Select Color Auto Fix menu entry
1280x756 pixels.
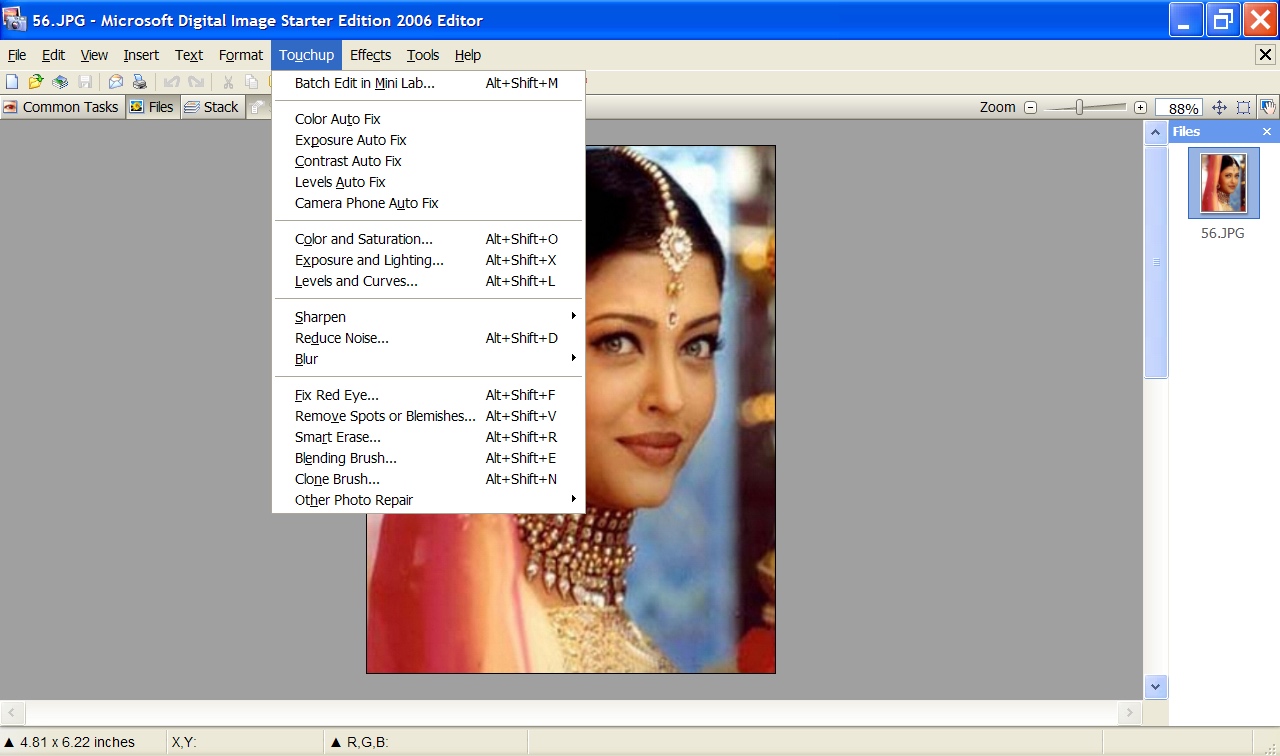(x=338, y=119)
